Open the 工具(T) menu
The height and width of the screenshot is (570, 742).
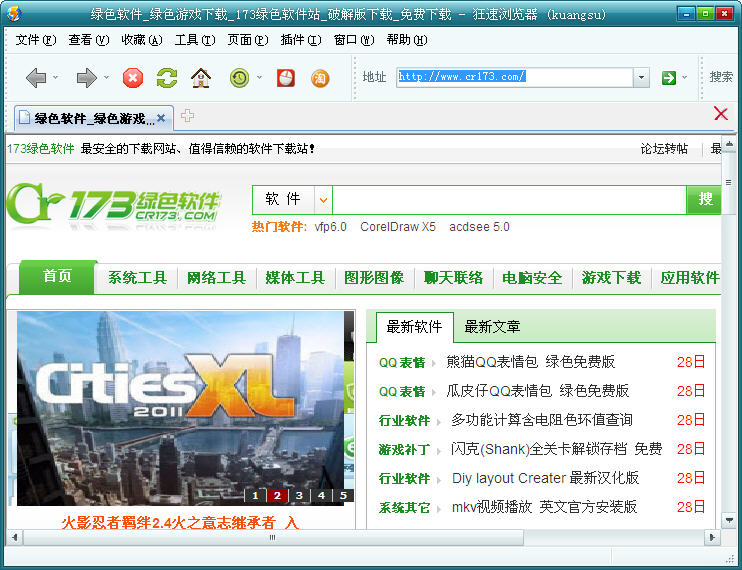(195, 40)
